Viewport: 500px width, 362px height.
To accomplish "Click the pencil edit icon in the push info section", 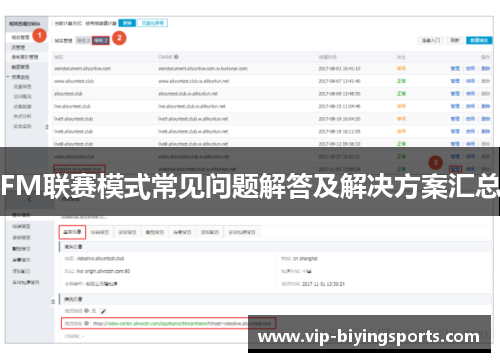I will (x=103, y=311).
